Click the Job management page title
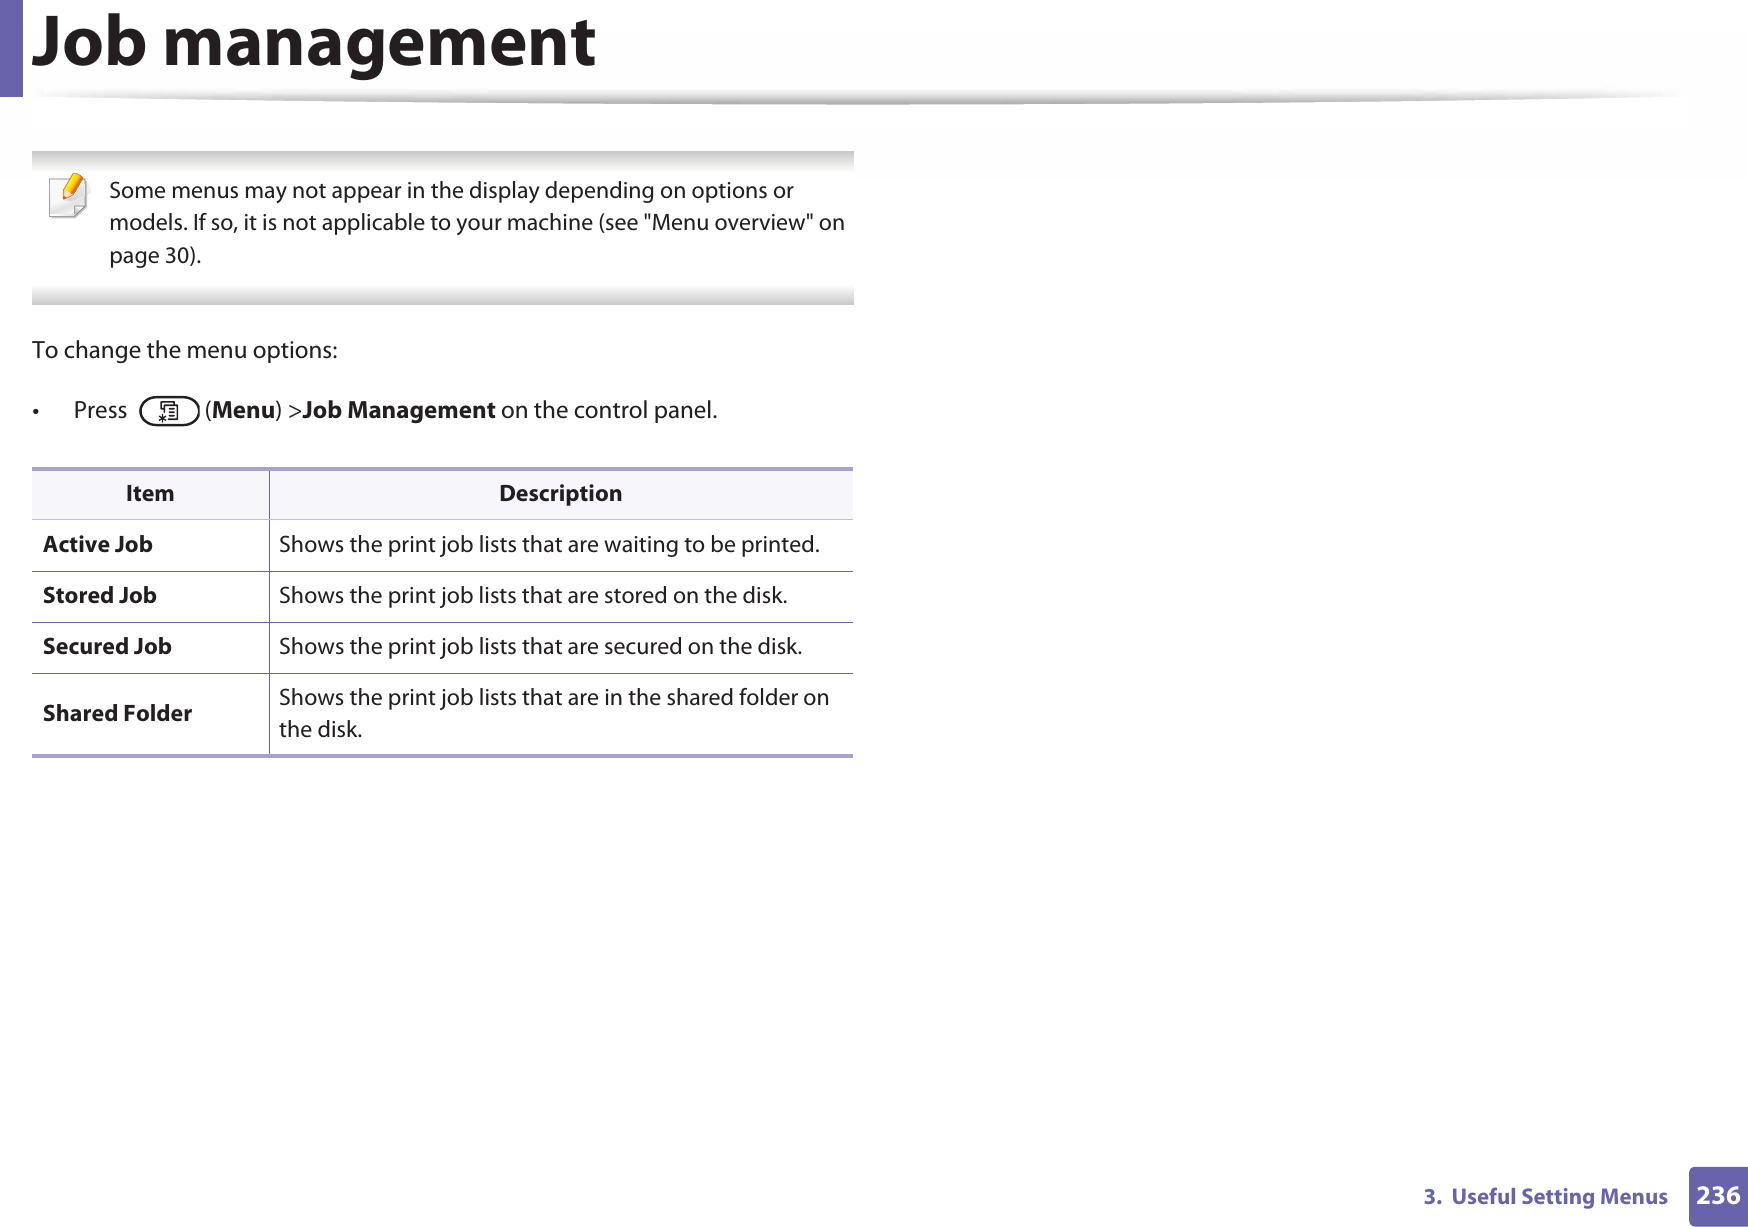 coord(314,43)
